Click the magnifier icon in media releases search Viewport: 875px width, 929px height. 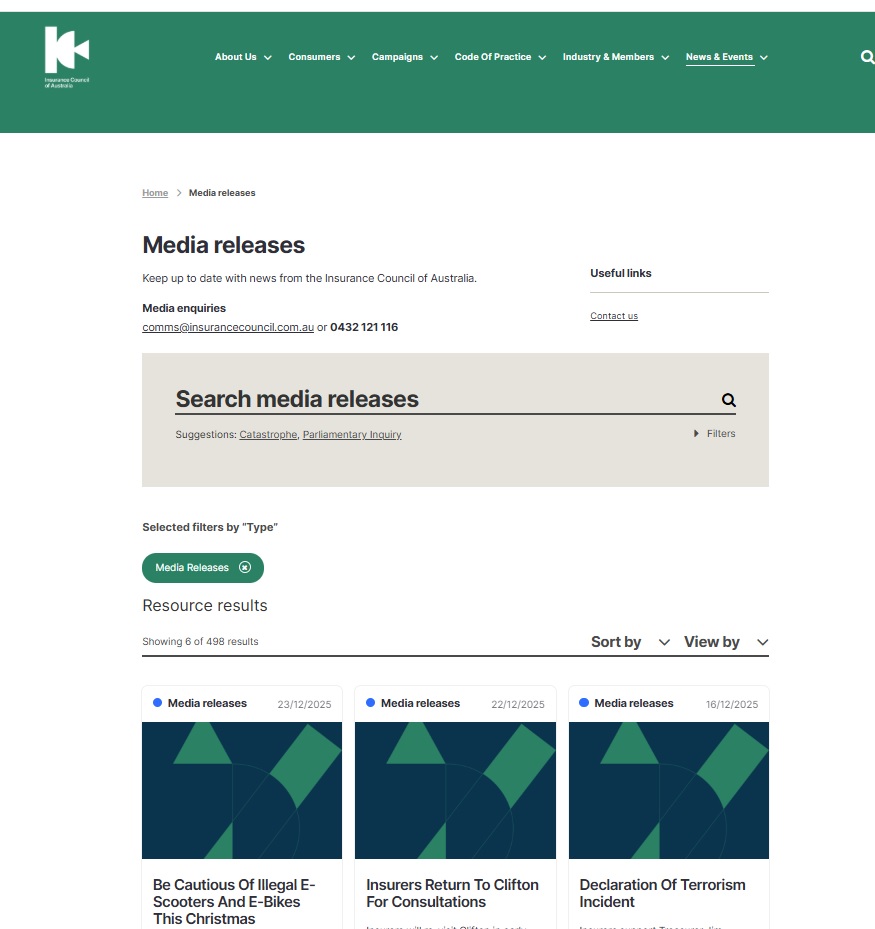728,400
